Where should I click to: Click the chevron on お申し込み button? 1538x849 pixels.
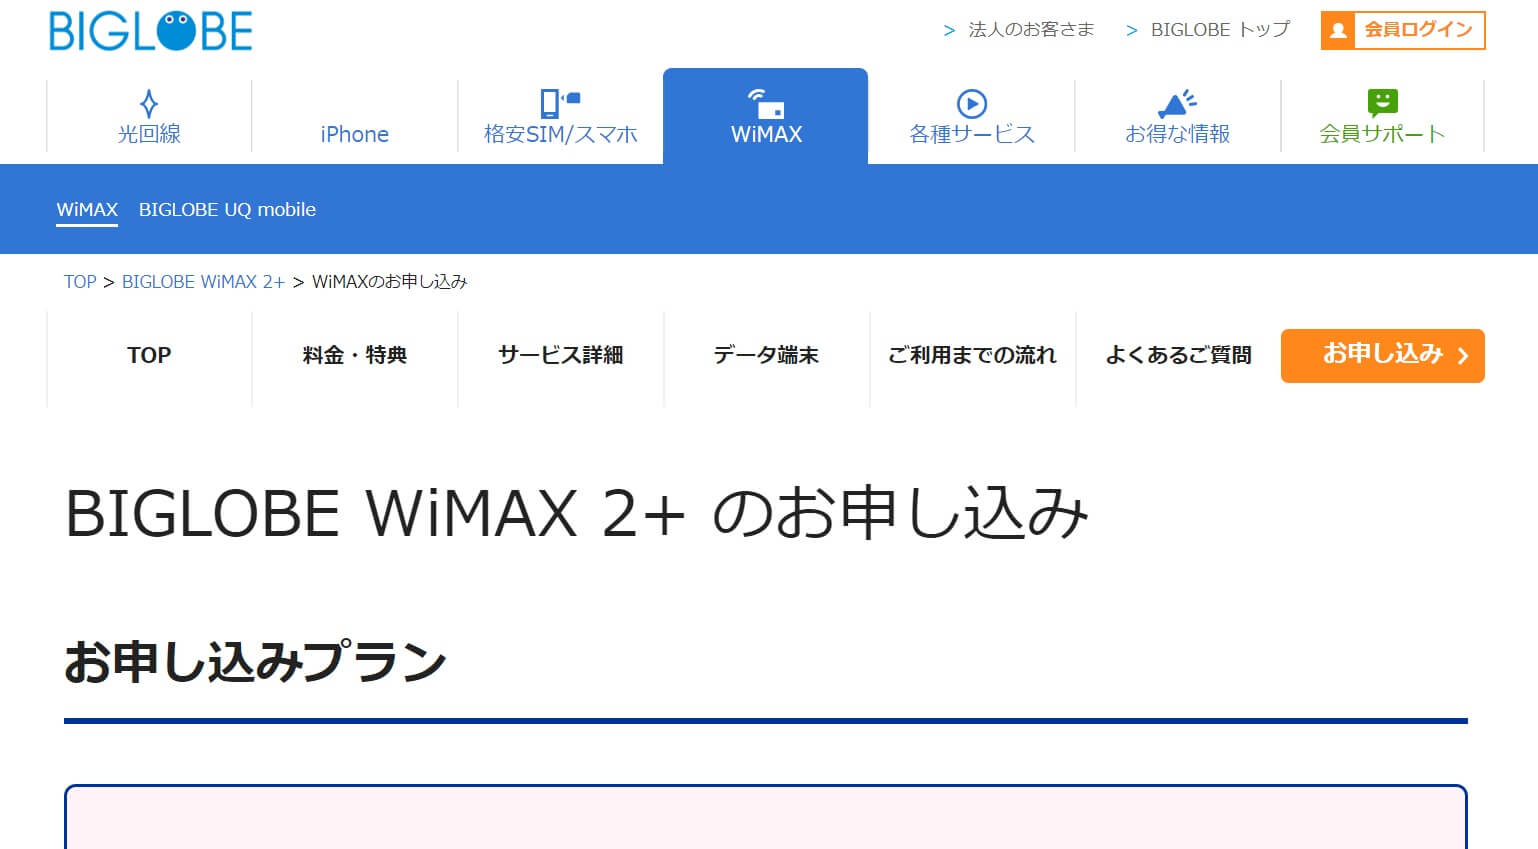[x=1463, y=355]
